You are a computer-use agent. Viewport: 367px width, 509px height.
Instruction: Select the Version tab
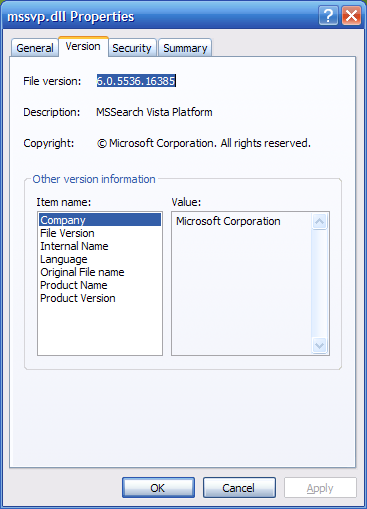83,46
